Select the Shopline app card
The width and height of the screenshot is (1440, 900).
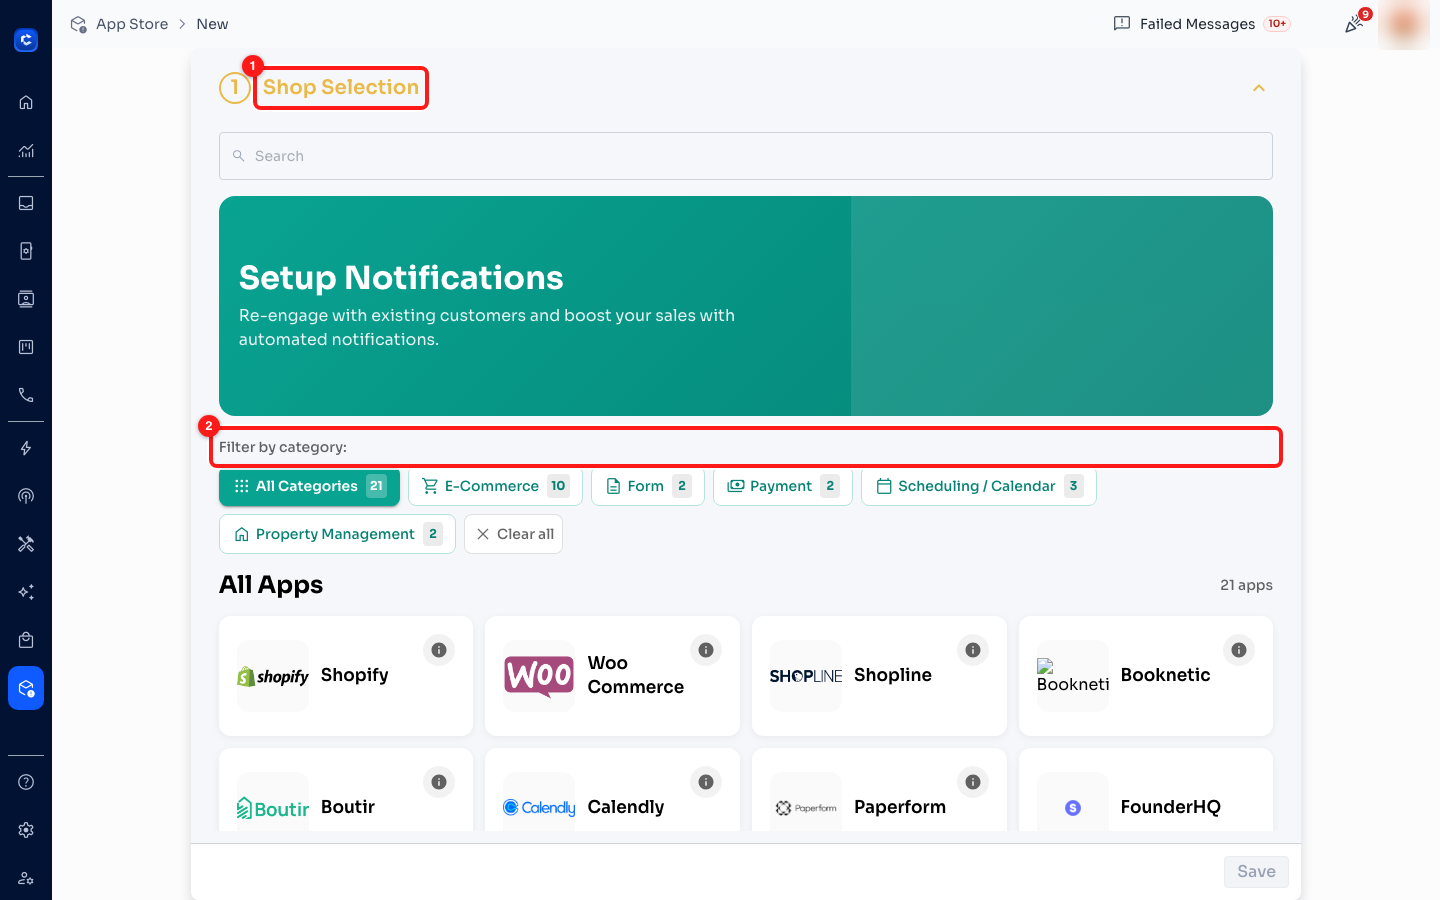[x=879, y=676]
